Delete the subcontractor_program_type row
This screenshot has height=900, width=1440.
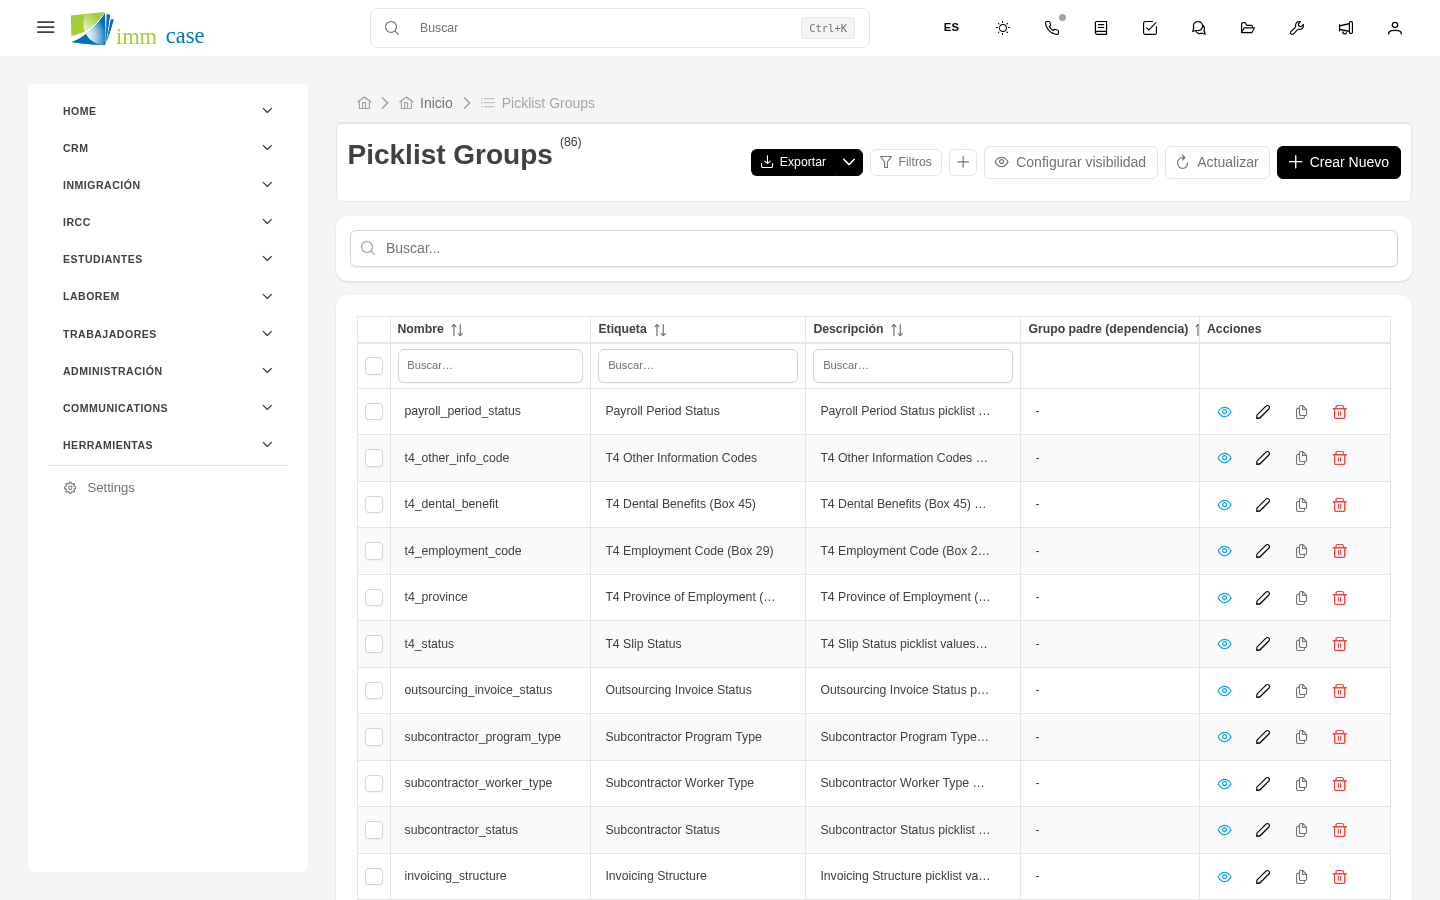1340,737
